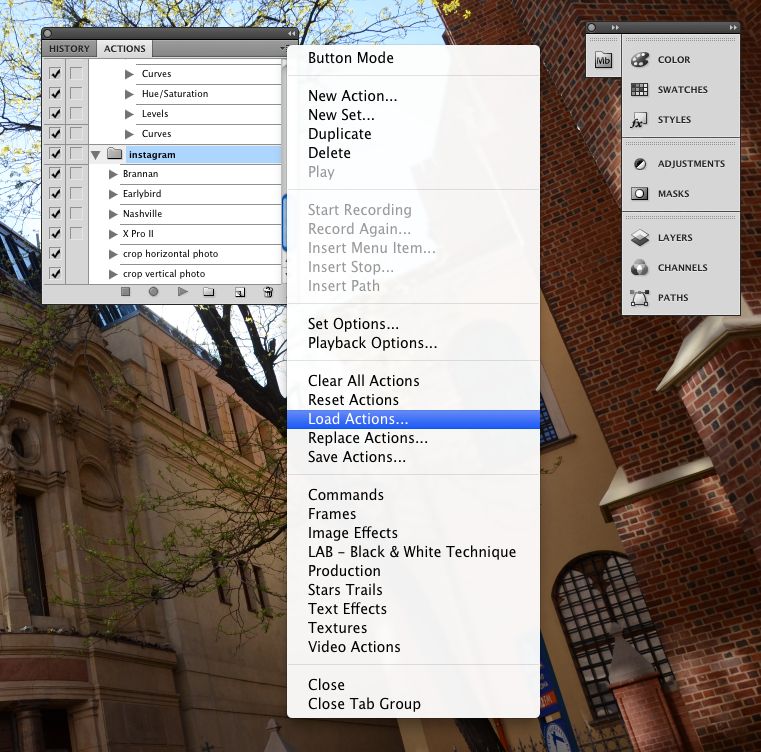Viewport: 761px width, 752px height.
Task: Expand crop vertical photo action
Action: coord(113,274)
